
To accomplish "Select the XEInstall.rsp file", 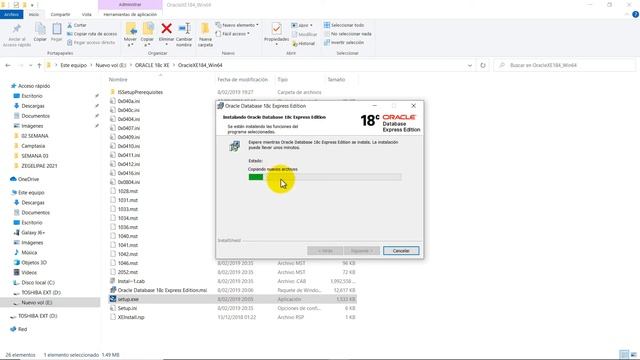I will pyautogui.click(x=131, y=317).
